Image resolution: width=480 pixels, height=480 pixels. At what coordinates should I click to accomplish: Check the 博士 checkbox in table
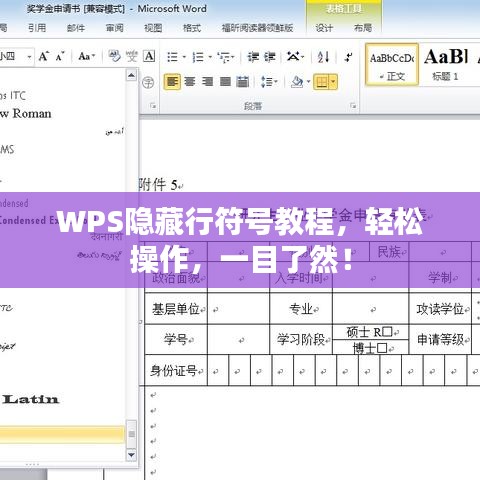382,348
